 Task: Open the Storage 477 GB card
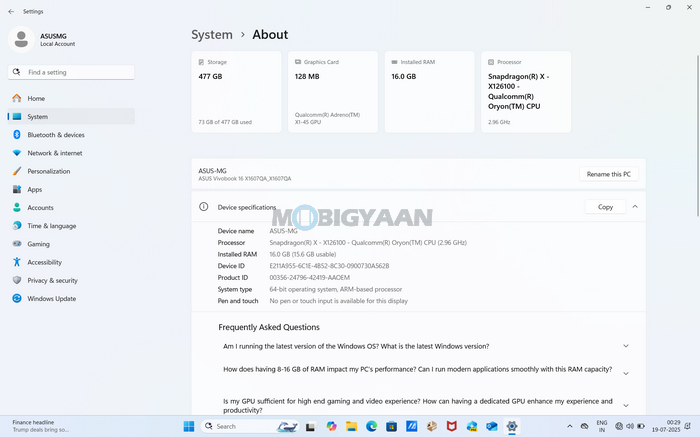tap(237, 92)
